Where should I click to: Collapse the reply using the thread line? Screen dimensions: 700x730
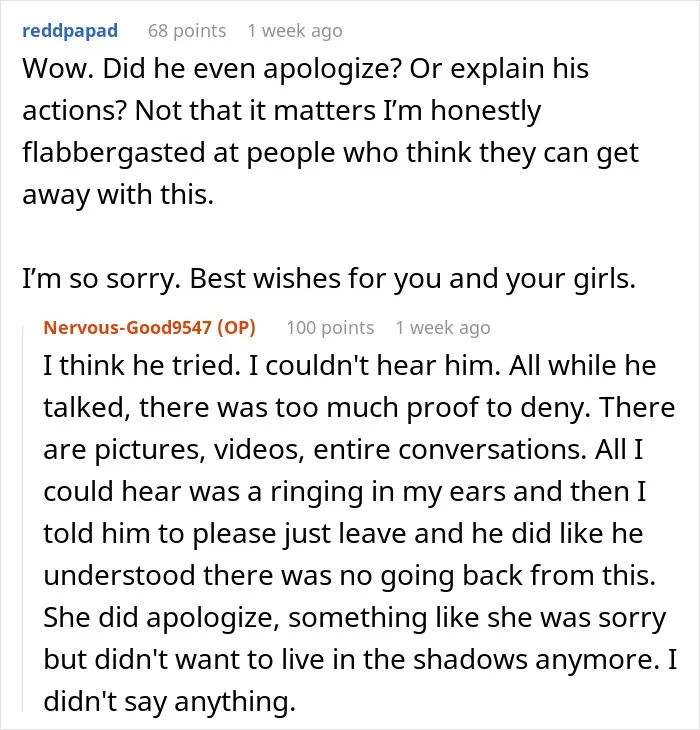point(23,519)
